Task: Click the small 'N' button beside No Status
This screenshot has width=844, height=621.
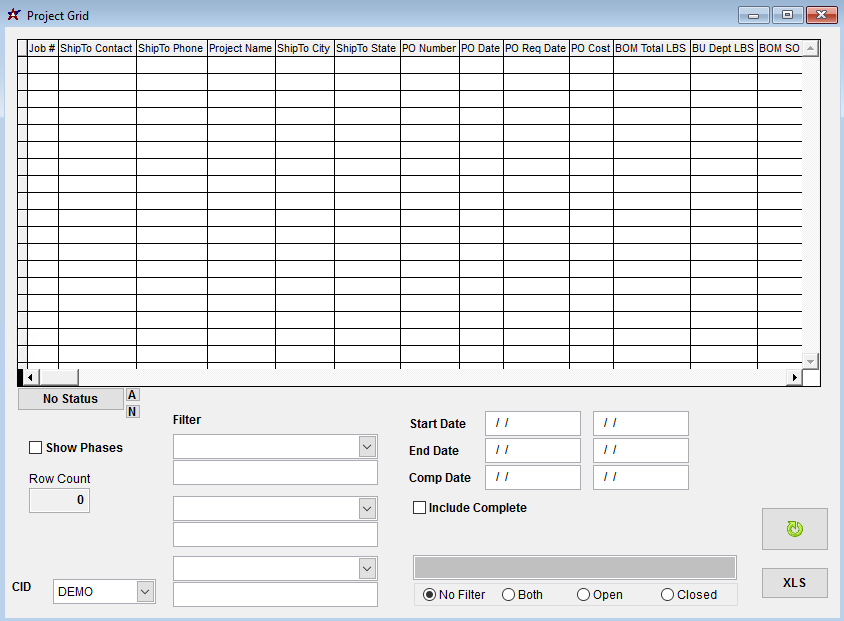Action: point(133,412)
